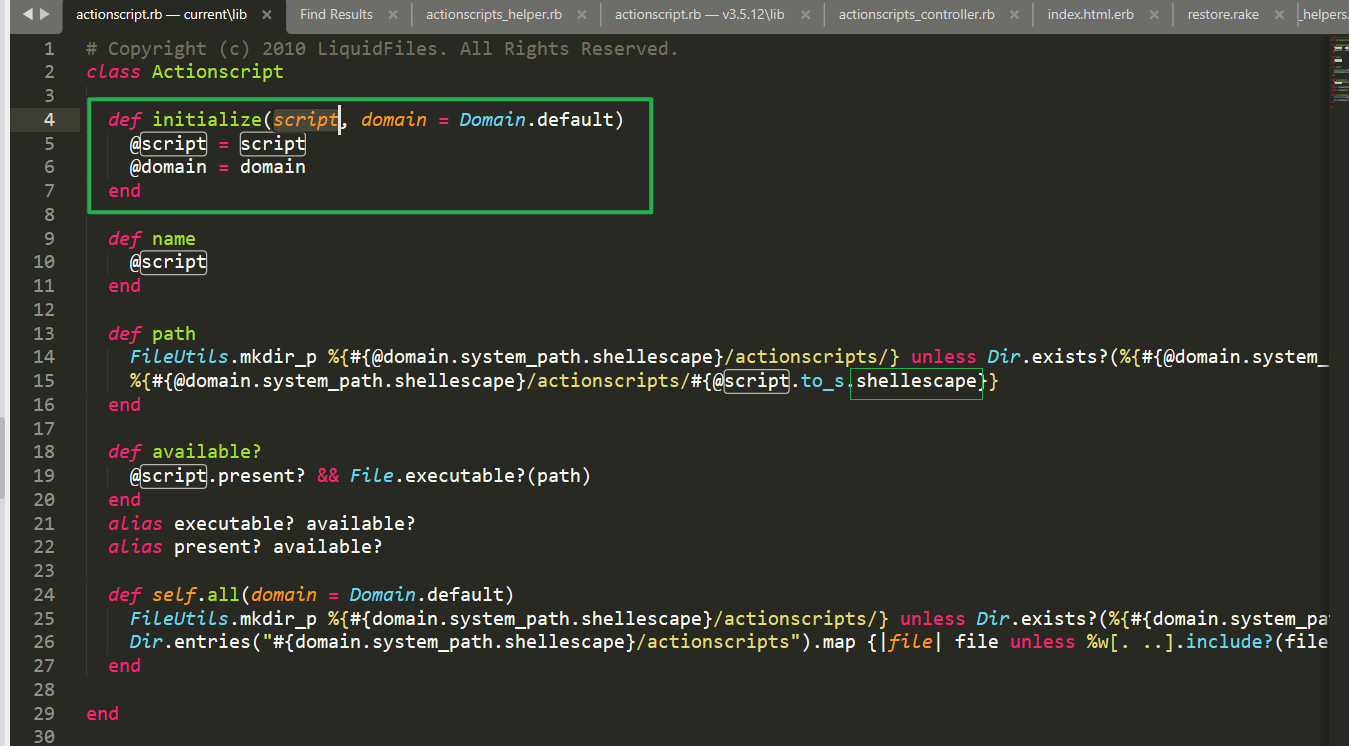Click line number 18 in the gutter
Screen dimensions: 1349x746
pos(45,452)
